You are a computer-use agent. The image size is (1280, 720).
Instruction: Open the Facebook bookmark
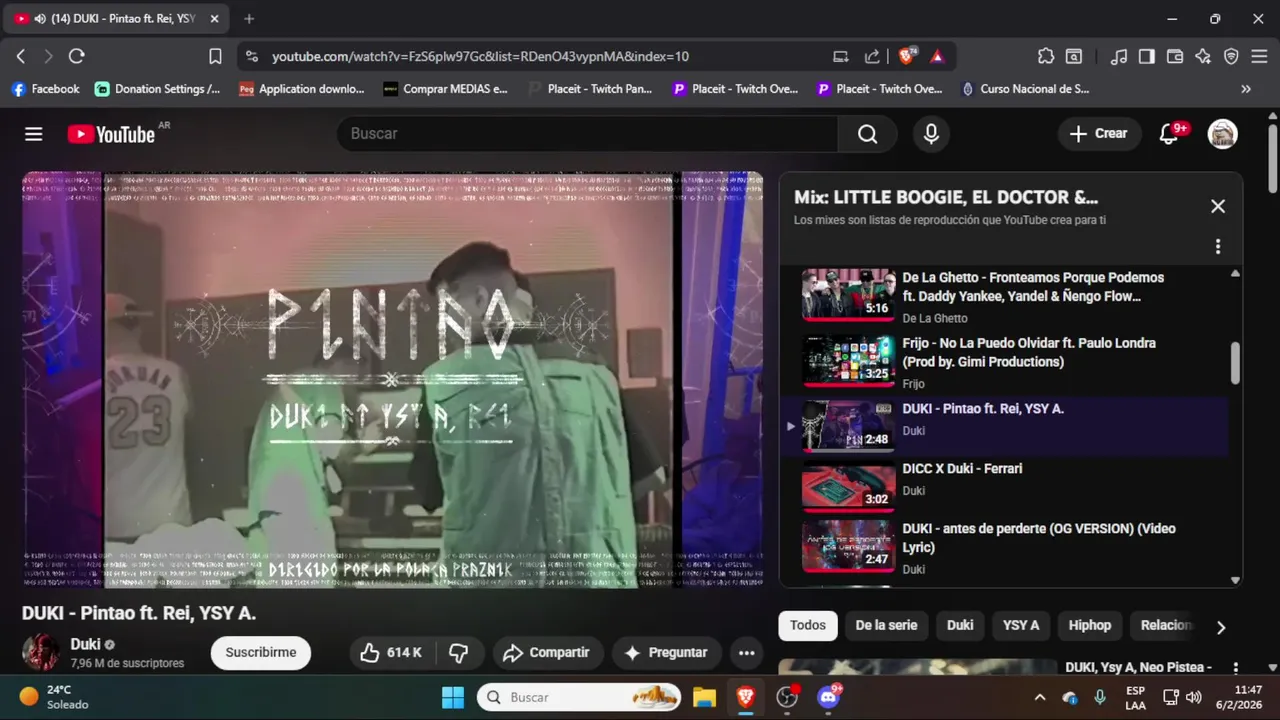click(x=45, y=89)
